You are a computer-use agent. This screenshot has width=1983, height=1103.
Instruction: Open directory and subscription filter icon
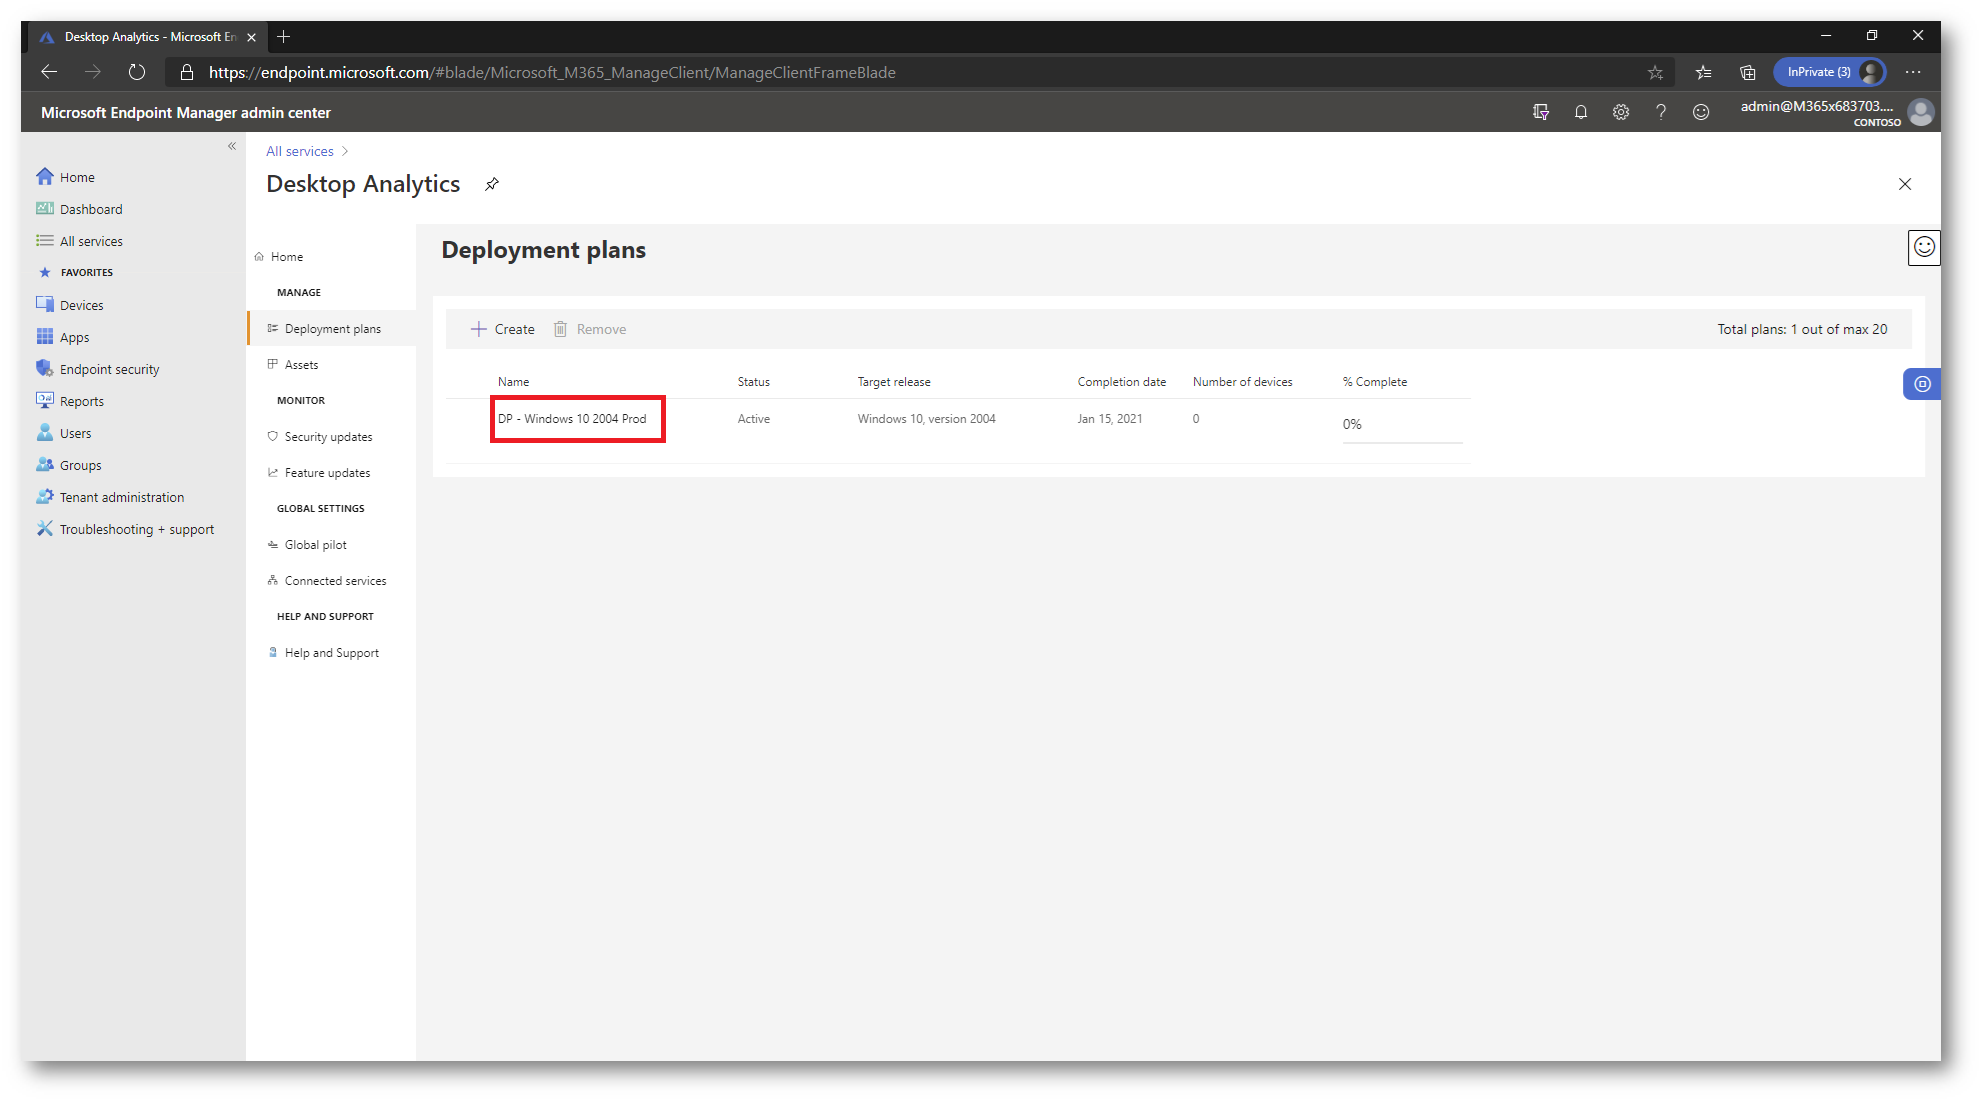click(1541, 112)
